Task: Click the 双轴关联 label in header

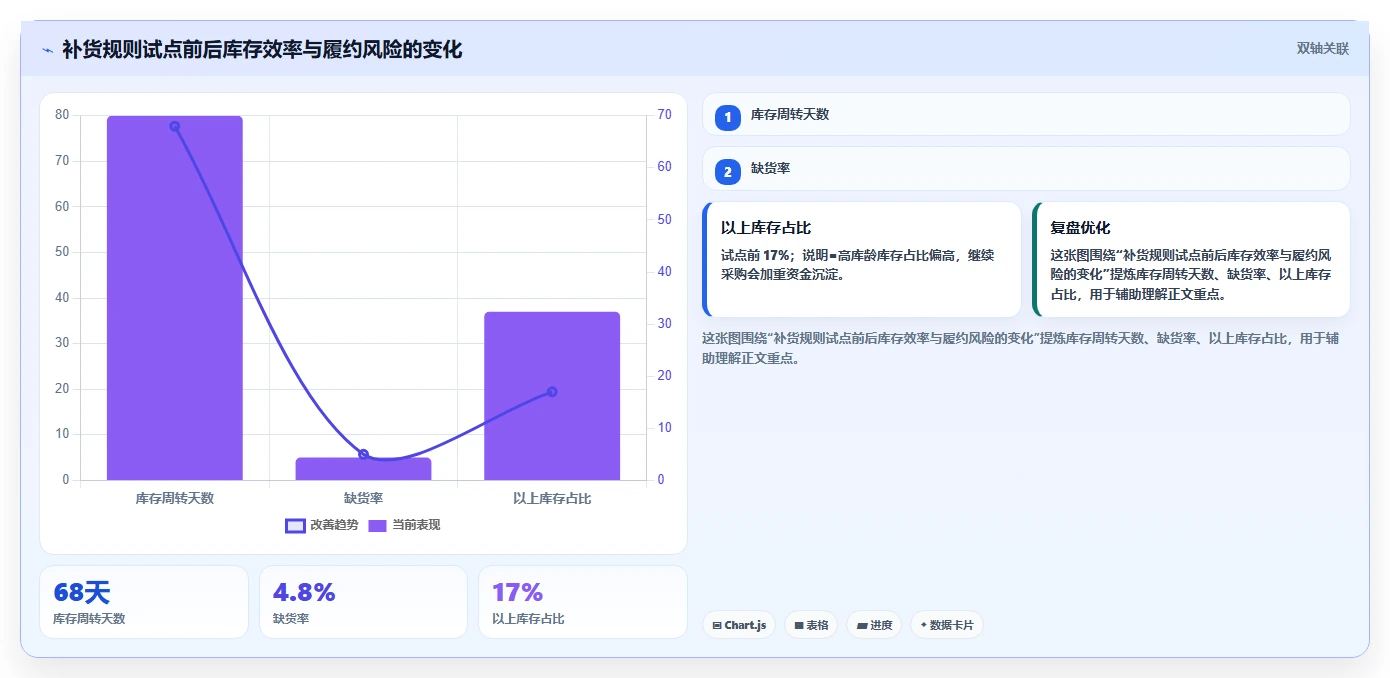Action: [x=1323, y=49]
